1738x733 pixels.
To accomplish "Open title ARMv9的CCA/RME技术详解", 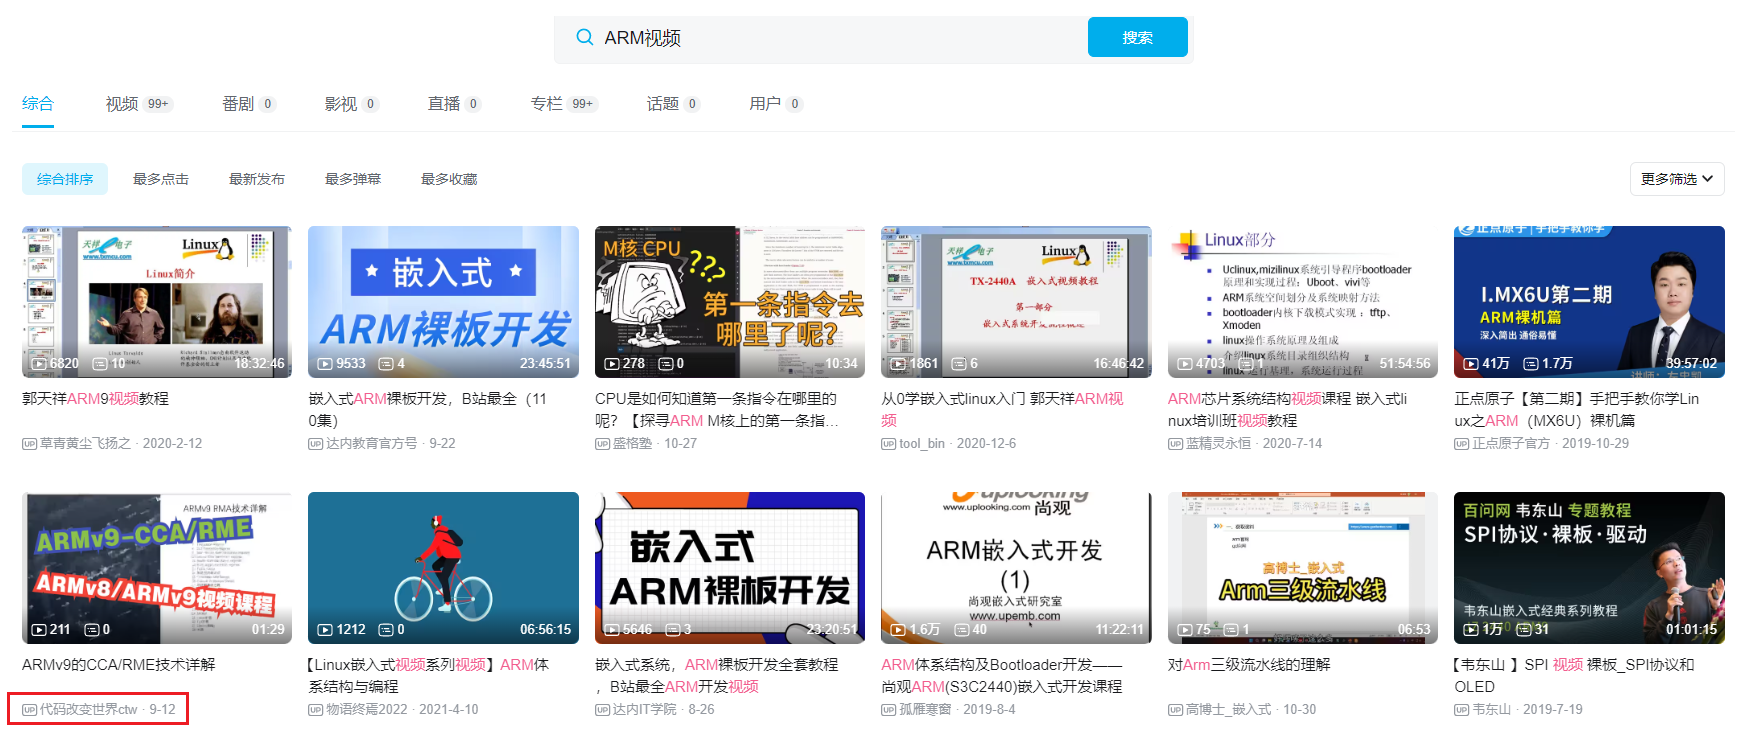I will (x=119, y=664).
